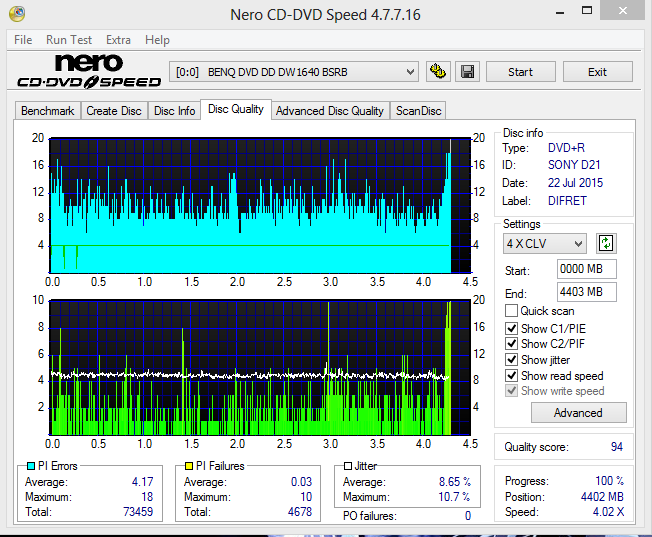
Task: Click the PI Failures yellow legend swatch
Action: [189, 466]
